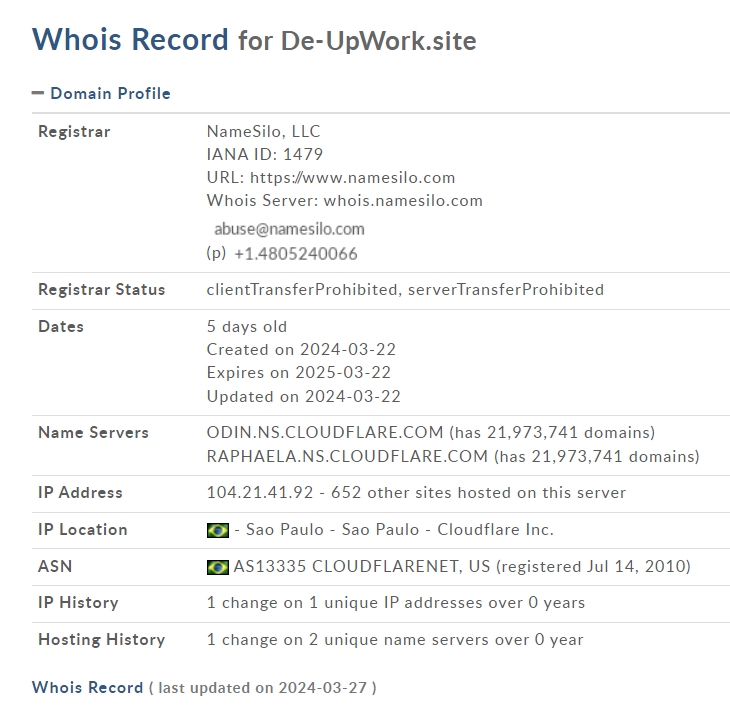Click clientTransferProhibited, serverTransferProhibited status
The width and height of the screenshot is (730, 705).
(405, 290)
